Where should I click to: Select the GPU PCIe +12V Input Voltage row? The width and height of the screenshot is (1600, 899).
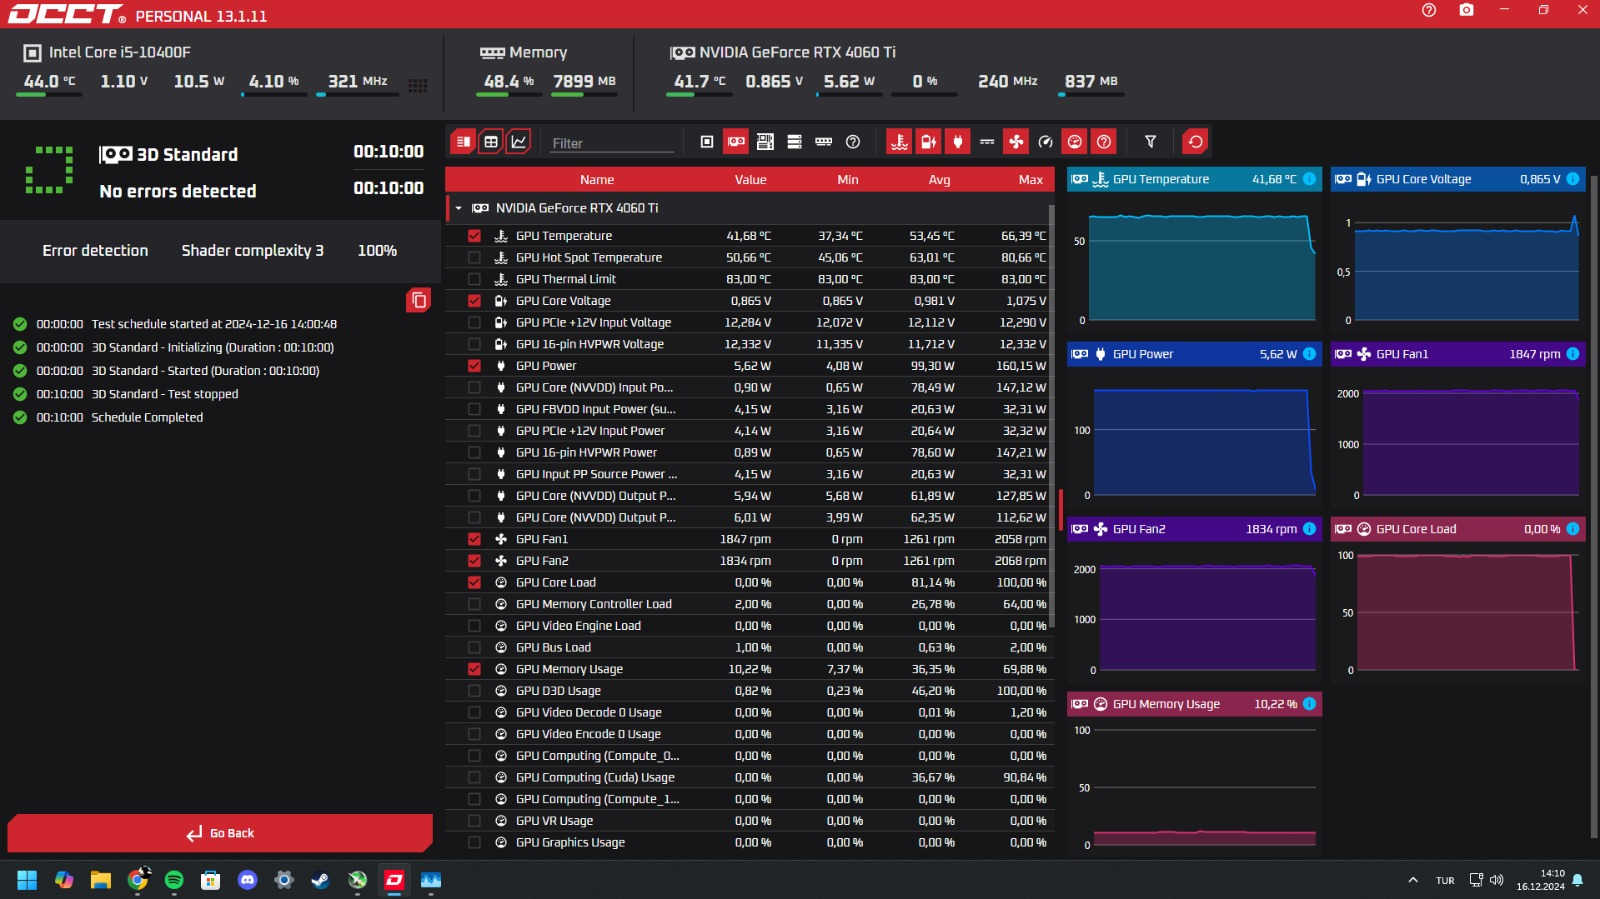pos(750,323)
